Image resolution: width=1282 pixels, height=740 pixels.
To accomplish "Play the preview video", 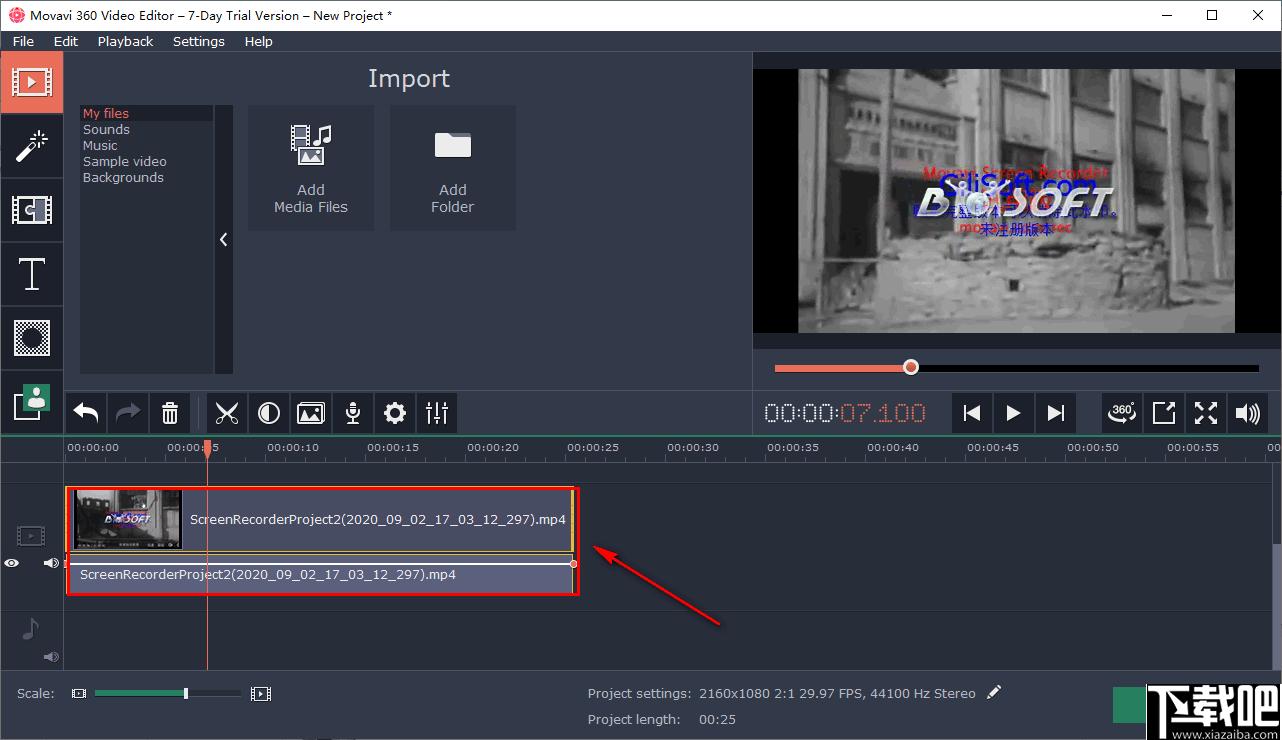I will coord(1013,413).
